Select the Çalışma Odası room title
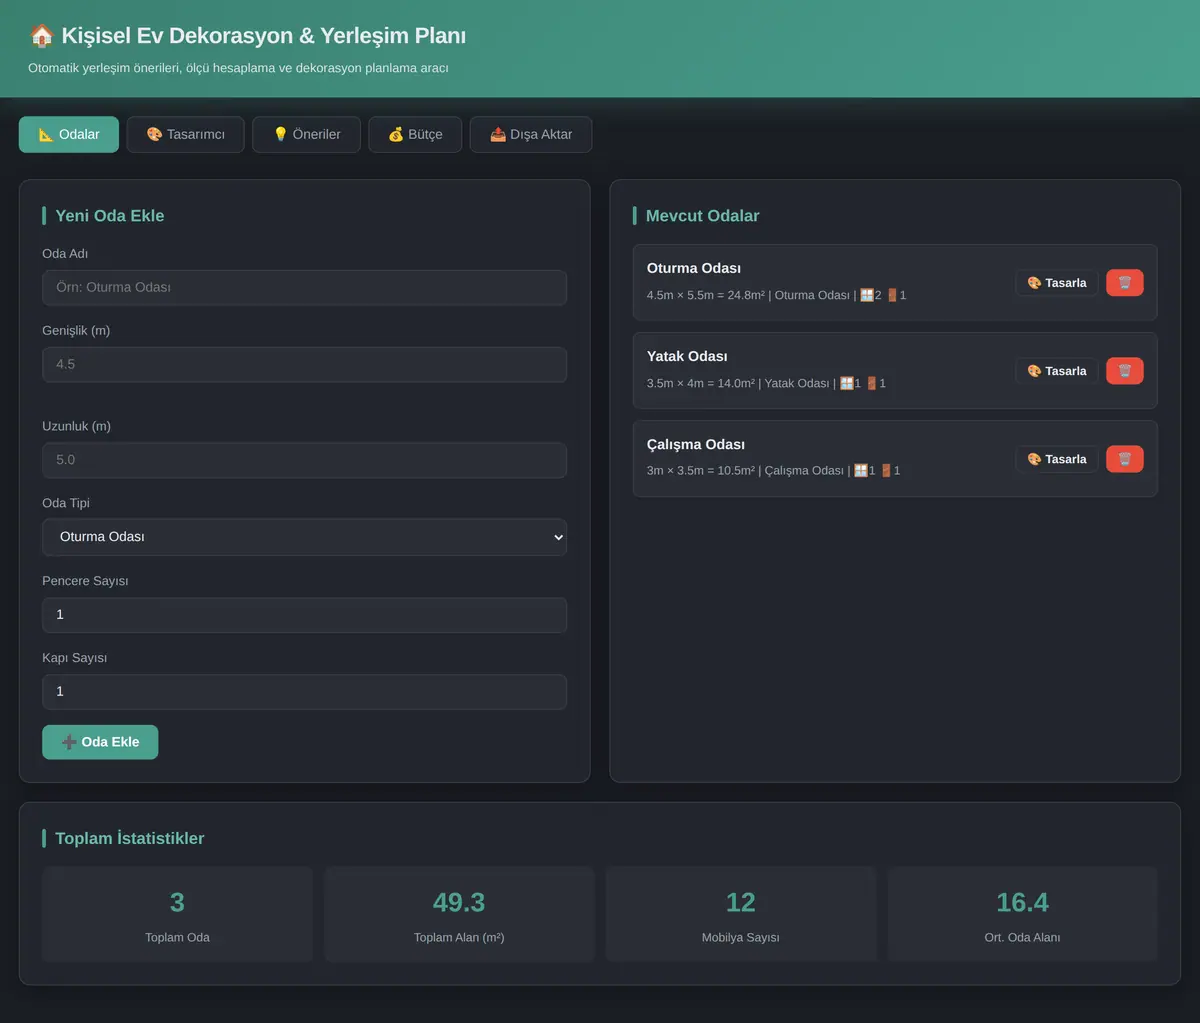 [x=696, y=444]
